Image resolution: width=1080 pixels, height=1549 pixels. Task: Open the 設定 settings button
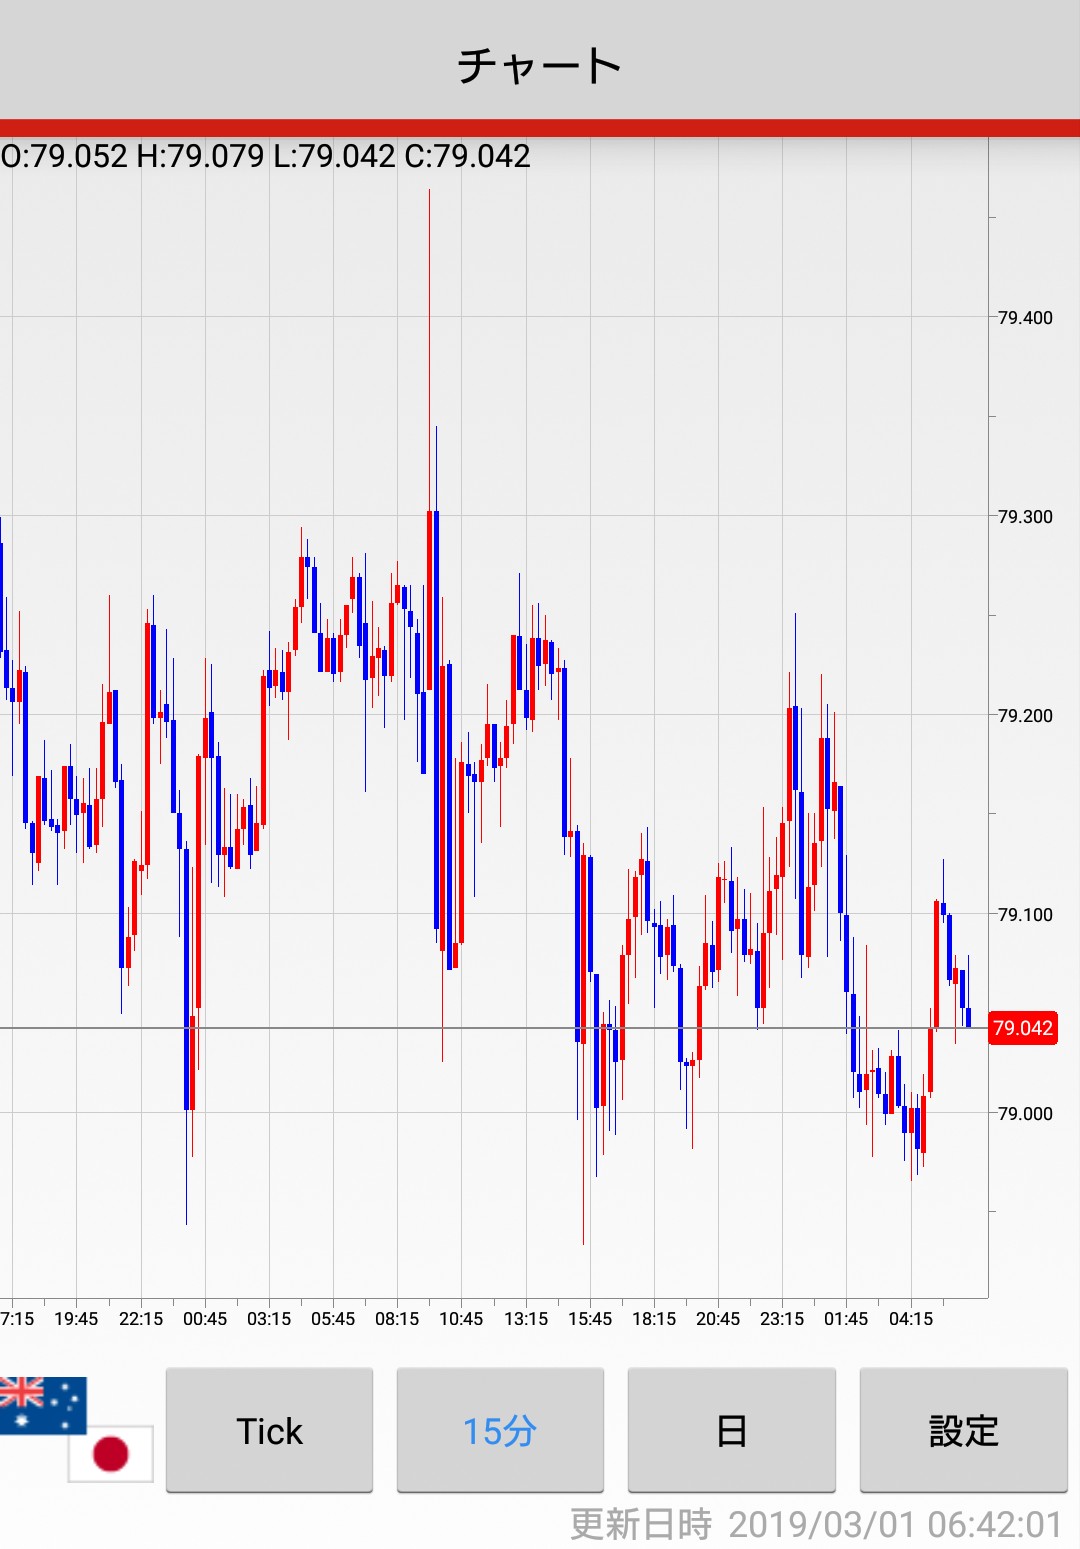963,1430
